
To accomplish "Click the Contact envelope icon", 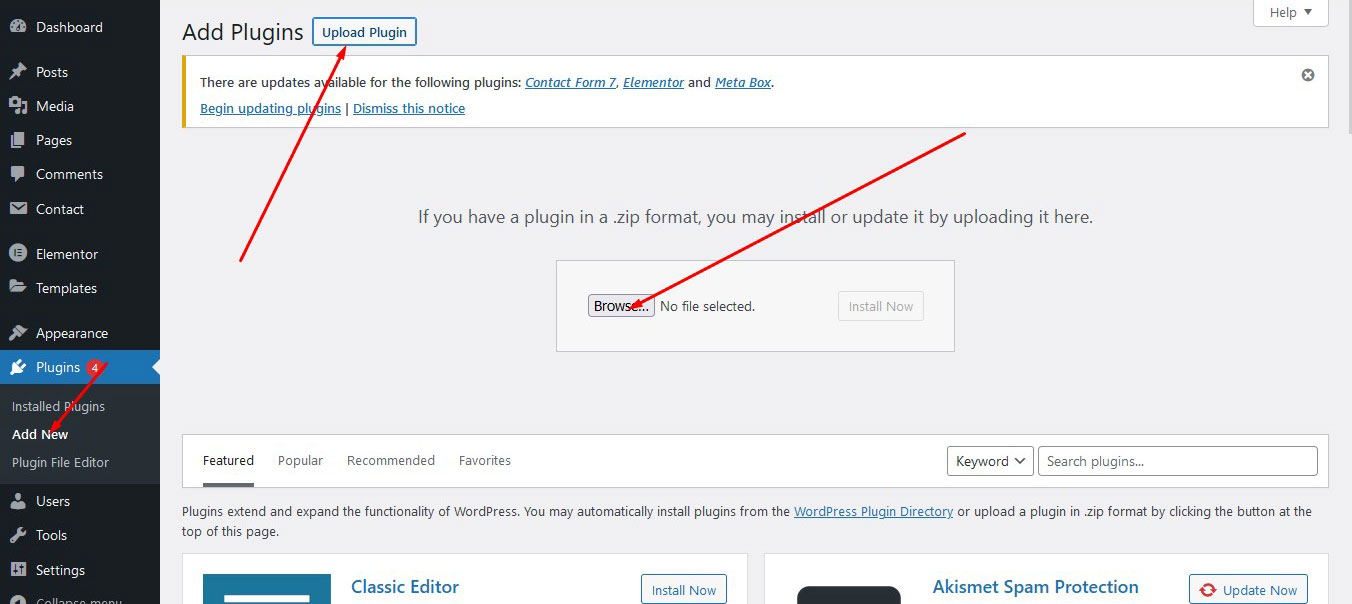I will coord(18,209).
